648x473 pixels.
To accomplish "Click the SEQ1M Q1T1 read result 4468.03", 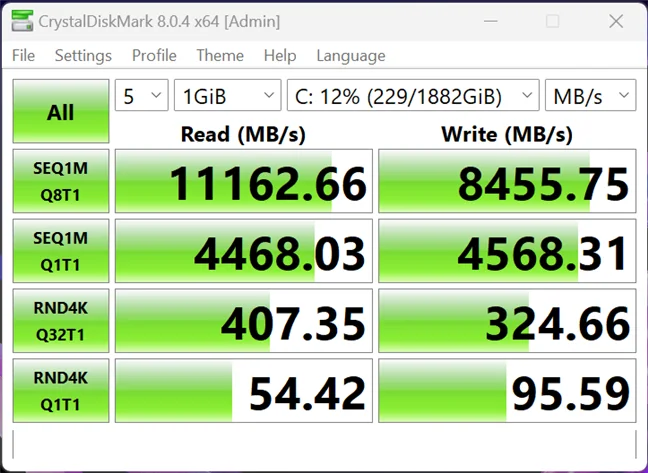I will (244, 251).
